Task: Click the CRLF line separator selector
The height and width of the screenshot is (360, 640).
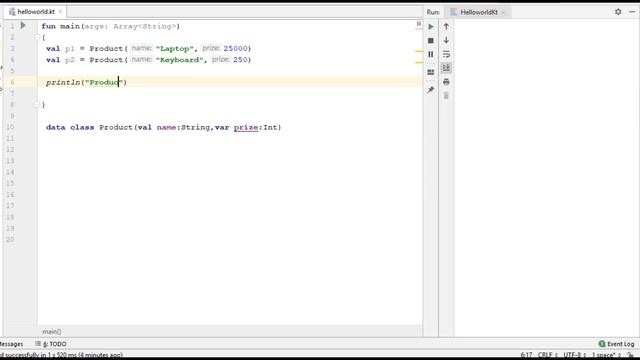Action: pos(547,355)
